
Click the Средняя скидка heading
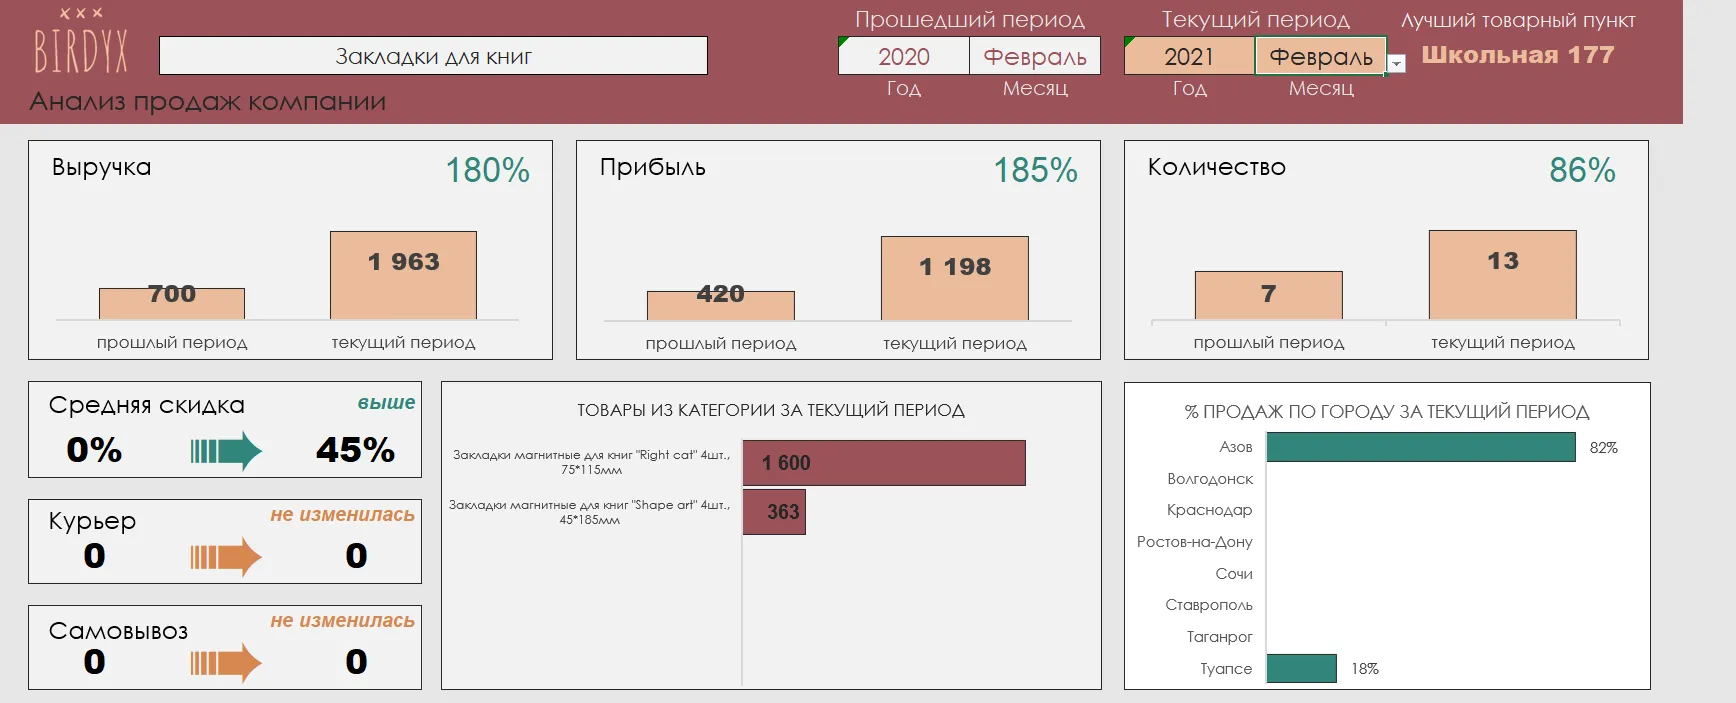(146, 405)
